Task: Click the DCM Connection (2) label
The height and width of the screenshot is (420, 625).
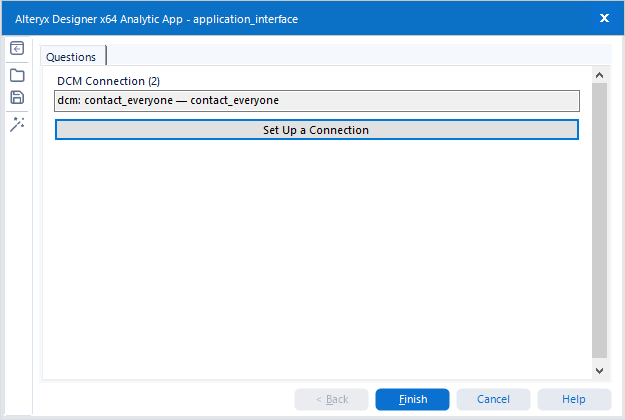Action: click(x=108, y=80)
